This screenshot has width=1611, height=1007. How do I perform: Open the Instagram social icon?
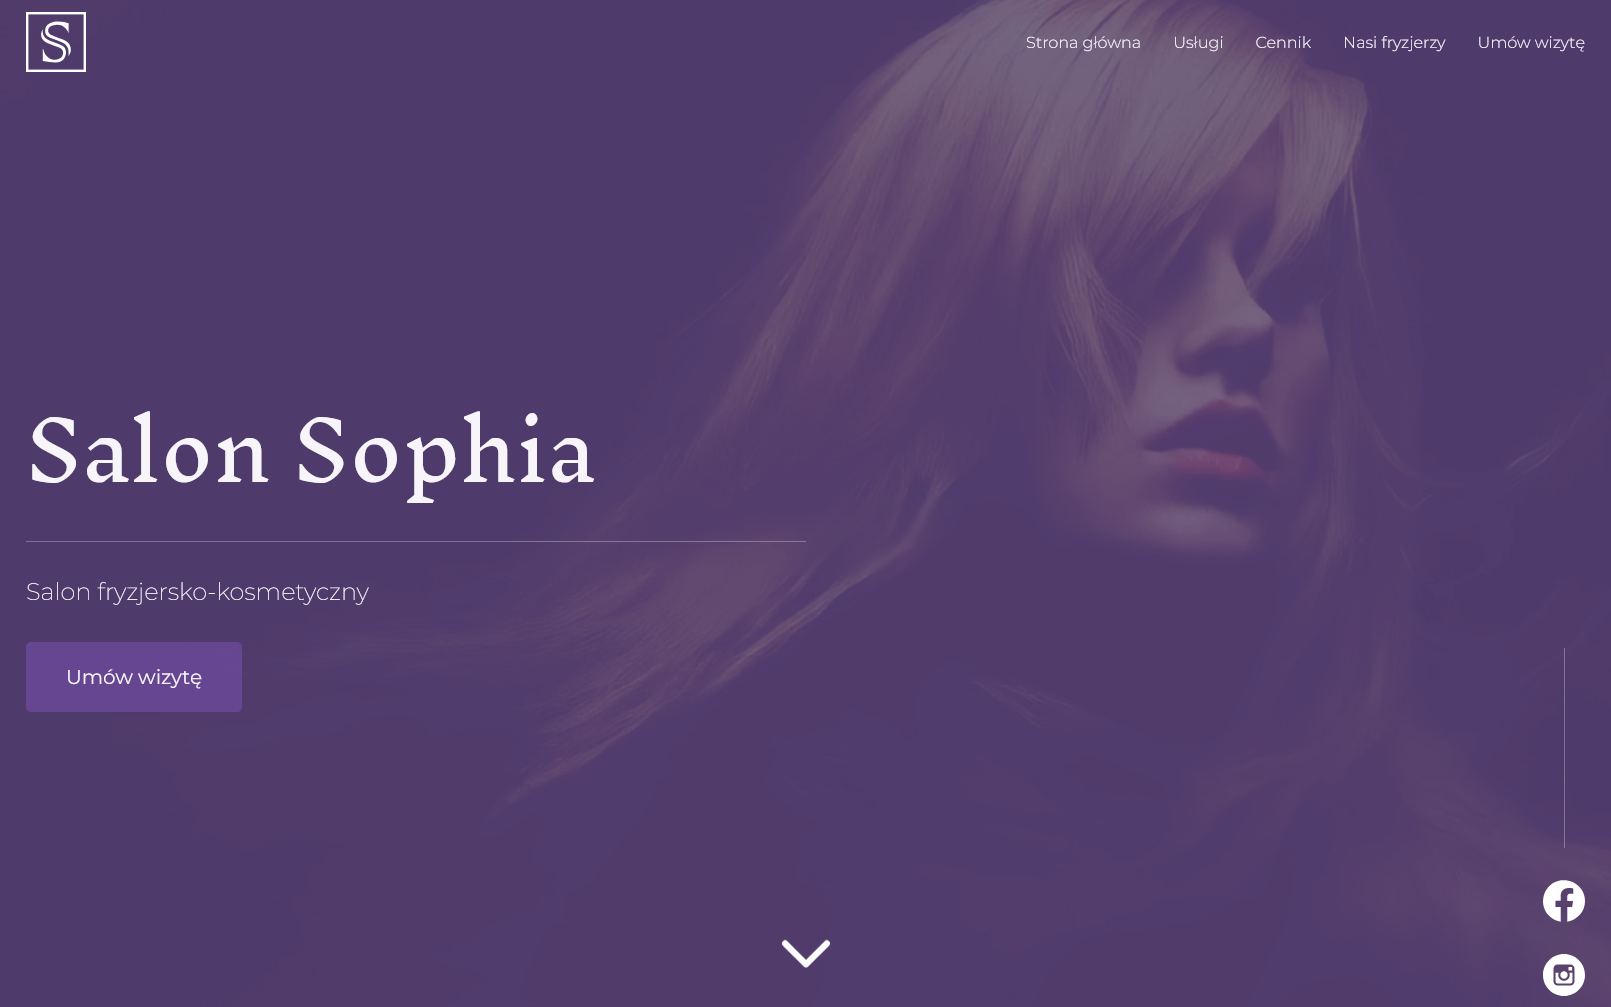coord(1564,975)
